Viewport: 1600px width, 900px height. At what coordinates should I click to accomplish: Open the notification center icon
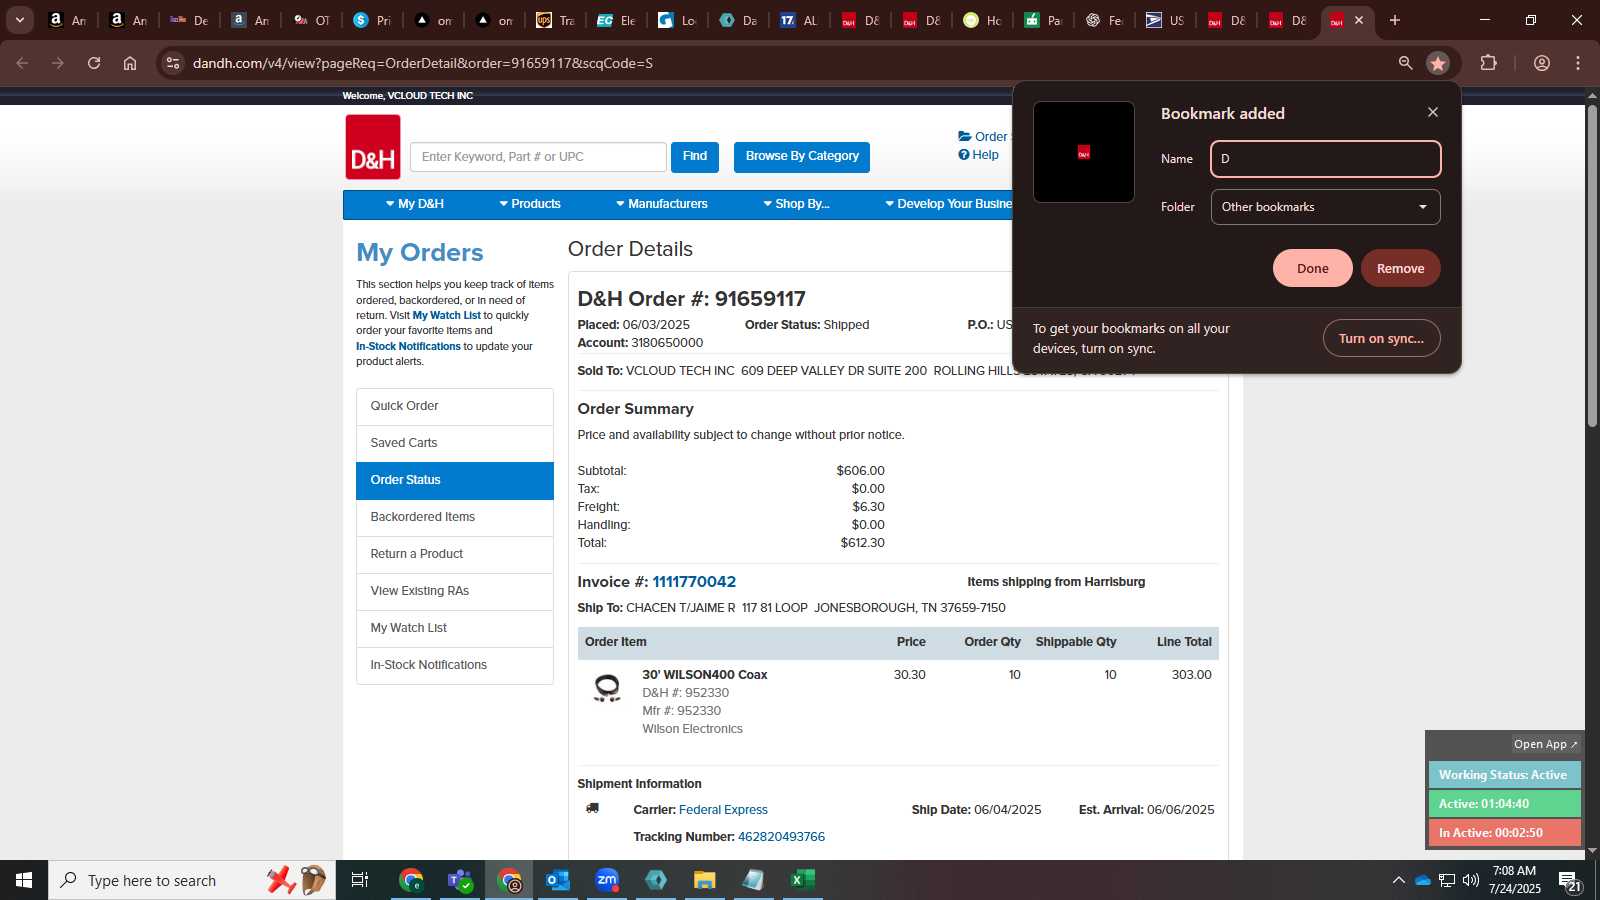tap(1570, 881)
